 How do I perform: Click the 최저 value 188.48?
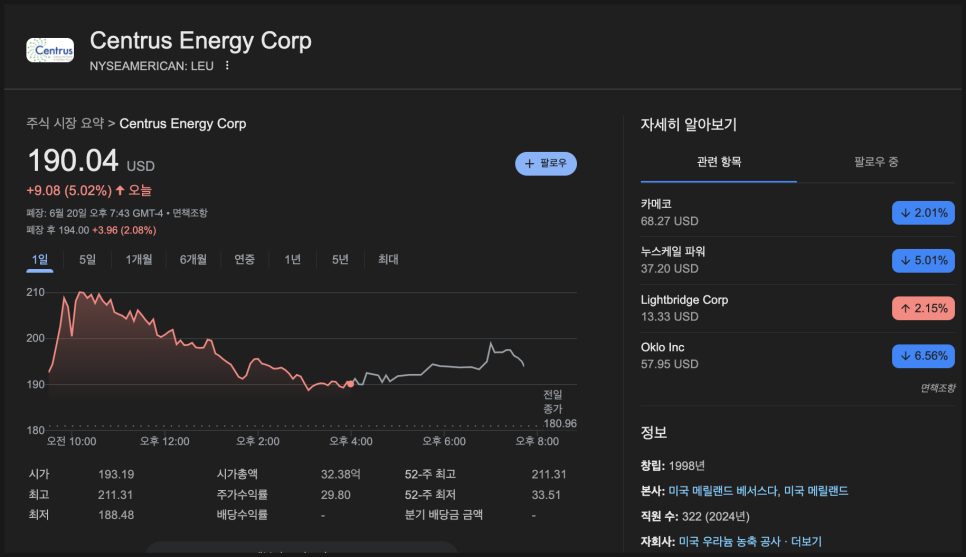coord(116,515)
